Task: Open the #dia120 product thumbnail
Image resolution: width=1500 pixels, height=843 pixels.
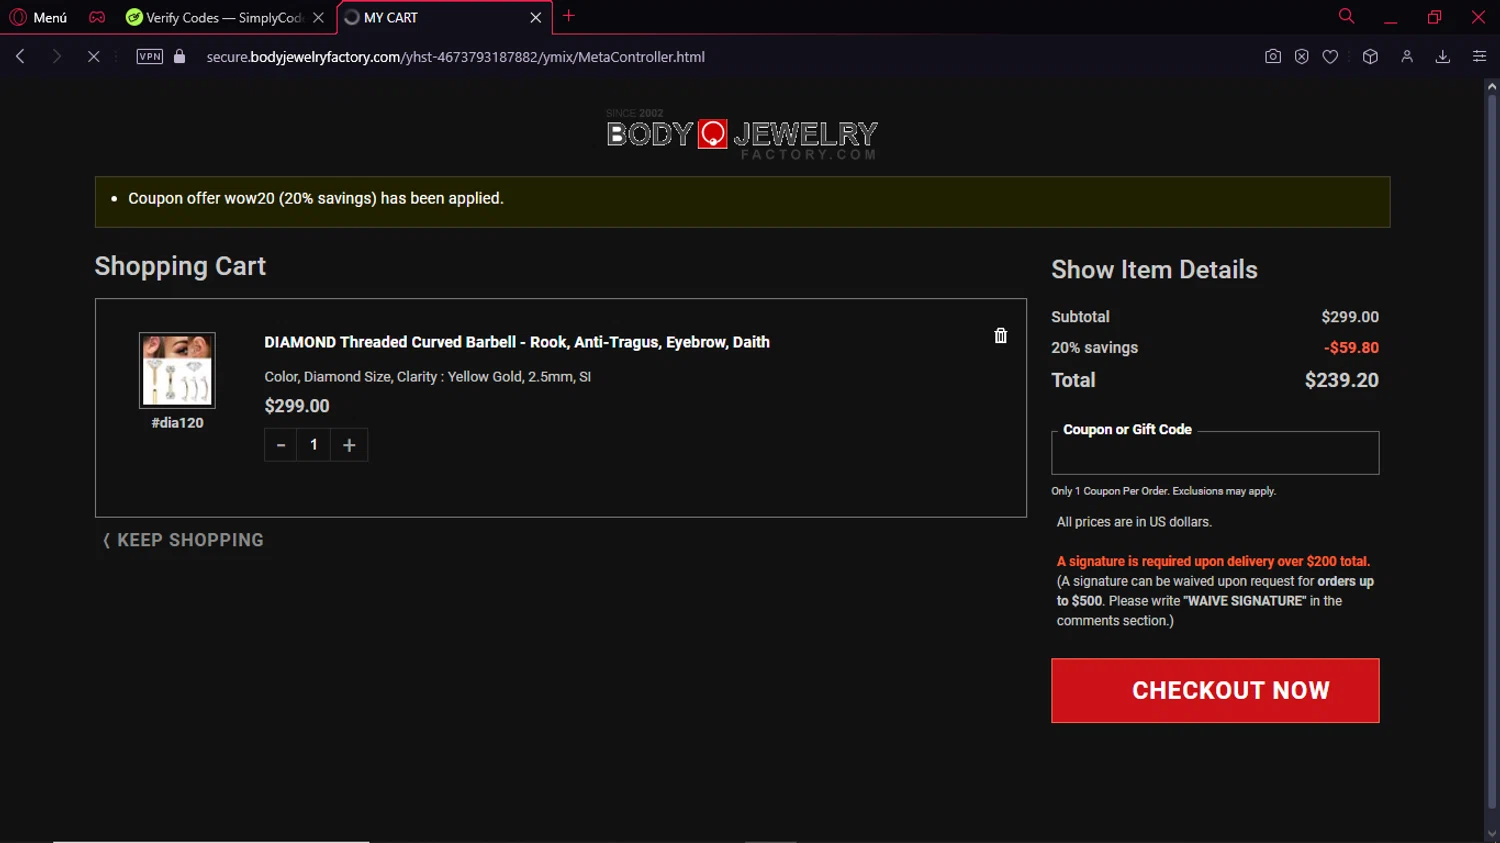Action: pos(177,370)
